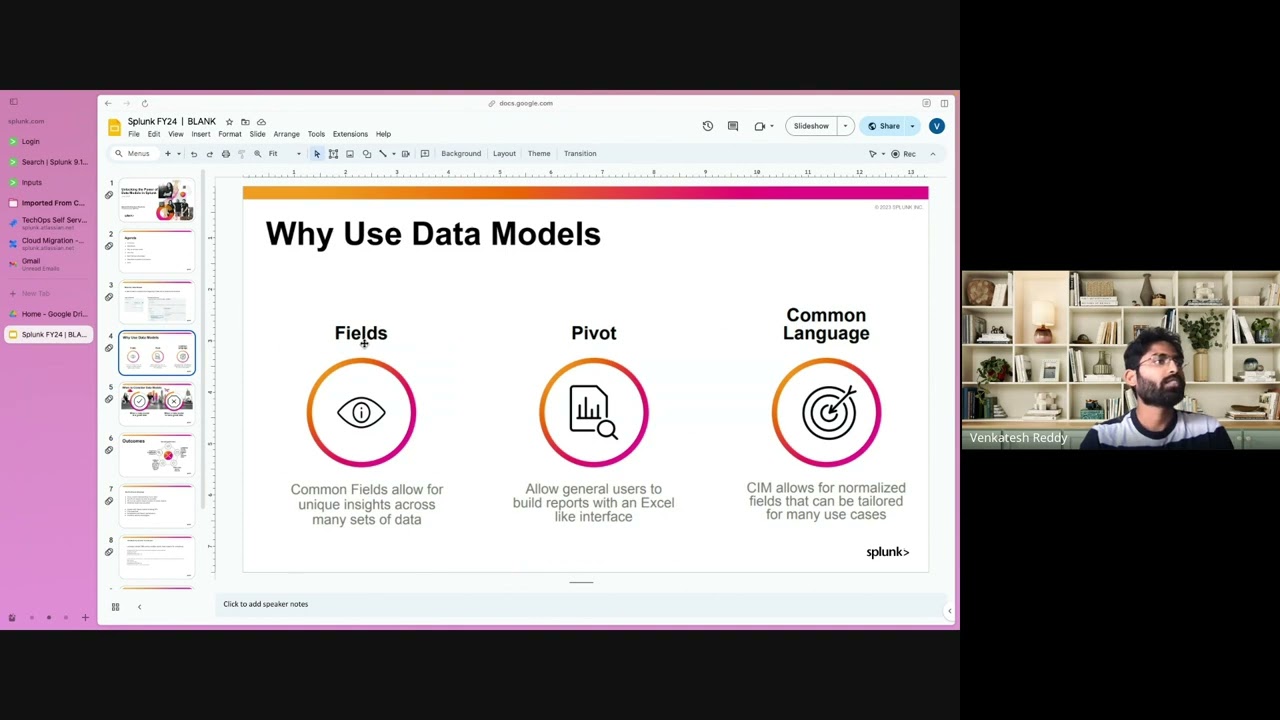Click the Menus search box
The height and width of the screenshot is (720, 1280).
click(133, 154)
